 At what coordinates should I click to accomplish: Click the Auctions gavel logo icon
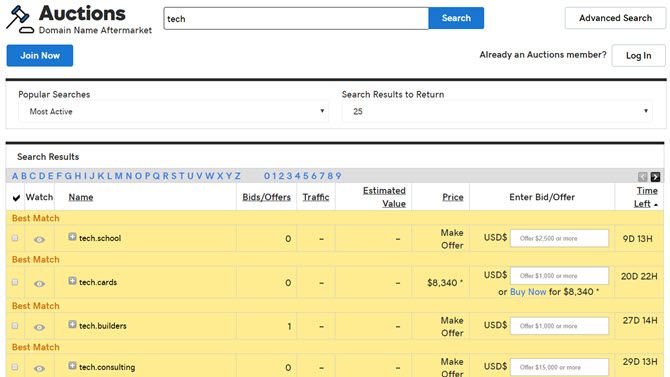20,19
